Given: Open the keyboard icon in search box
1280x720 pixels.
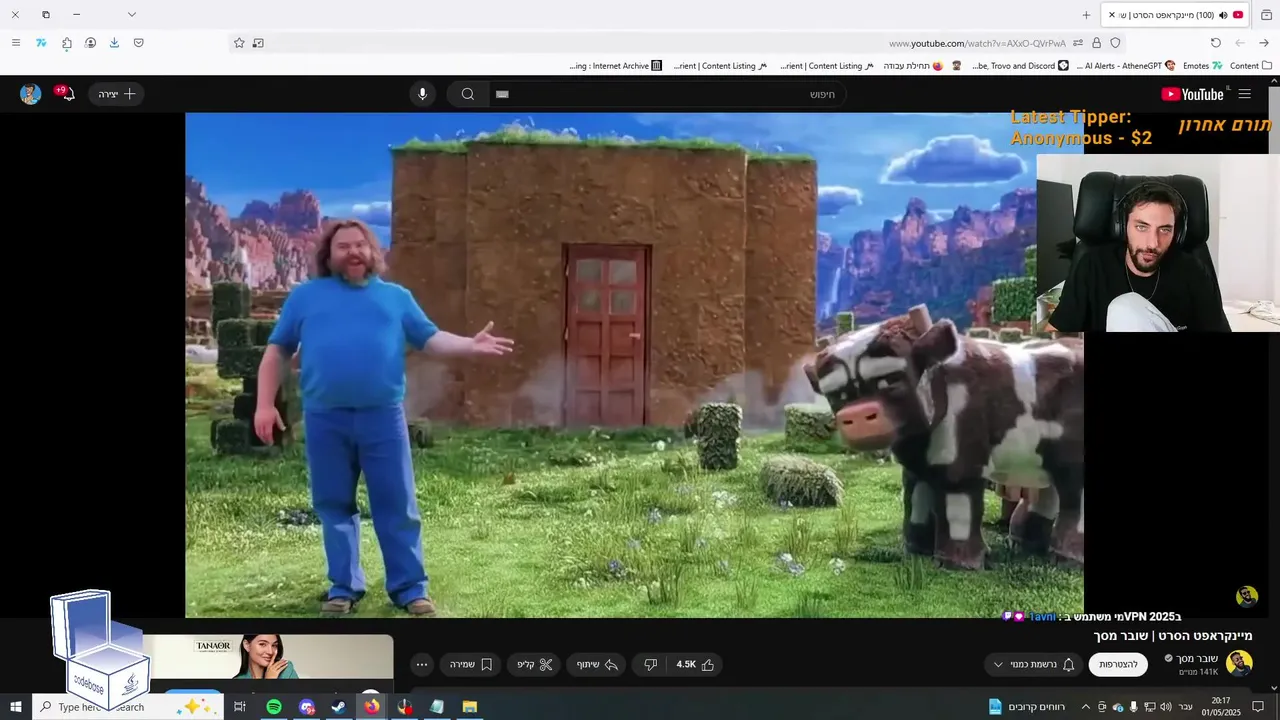Looking at the screenshot, I should tap(502, 94).
